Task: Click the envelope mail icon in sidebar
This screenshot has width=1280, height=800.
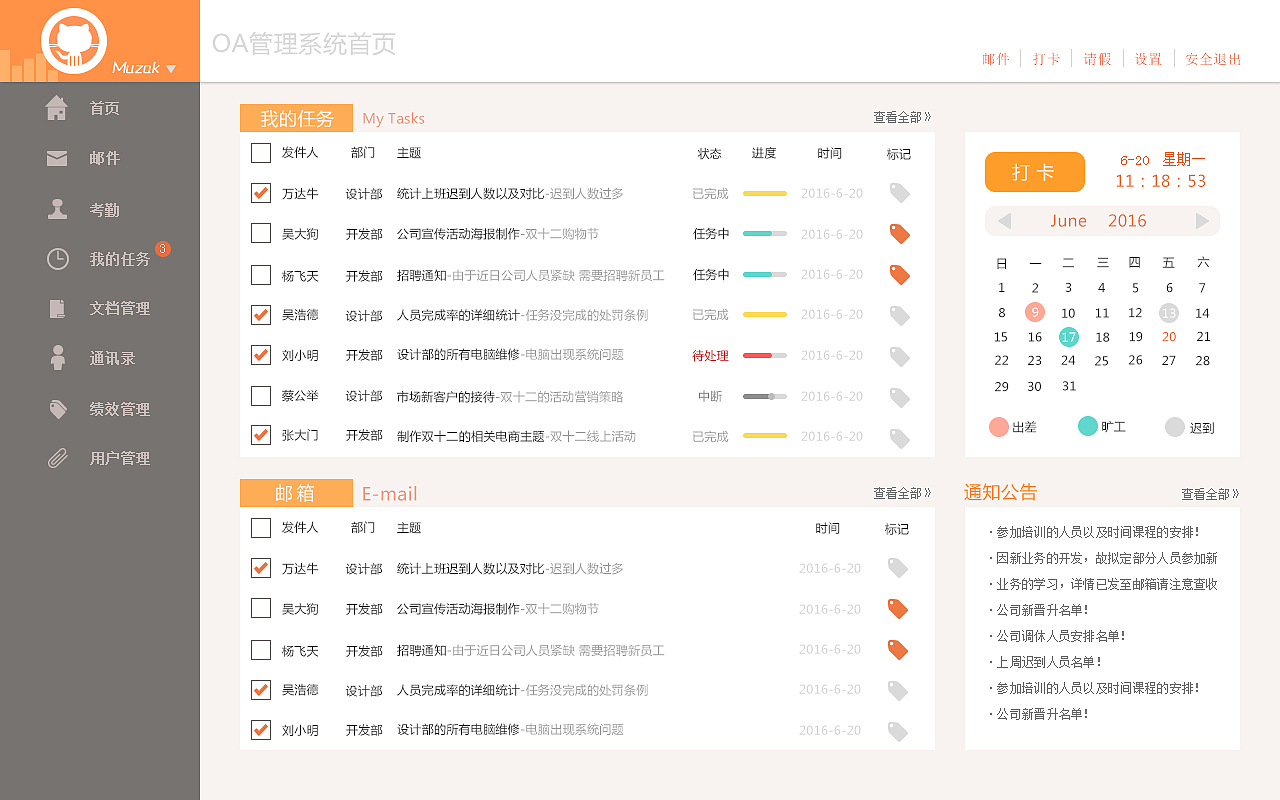Action: click(57, 158)
